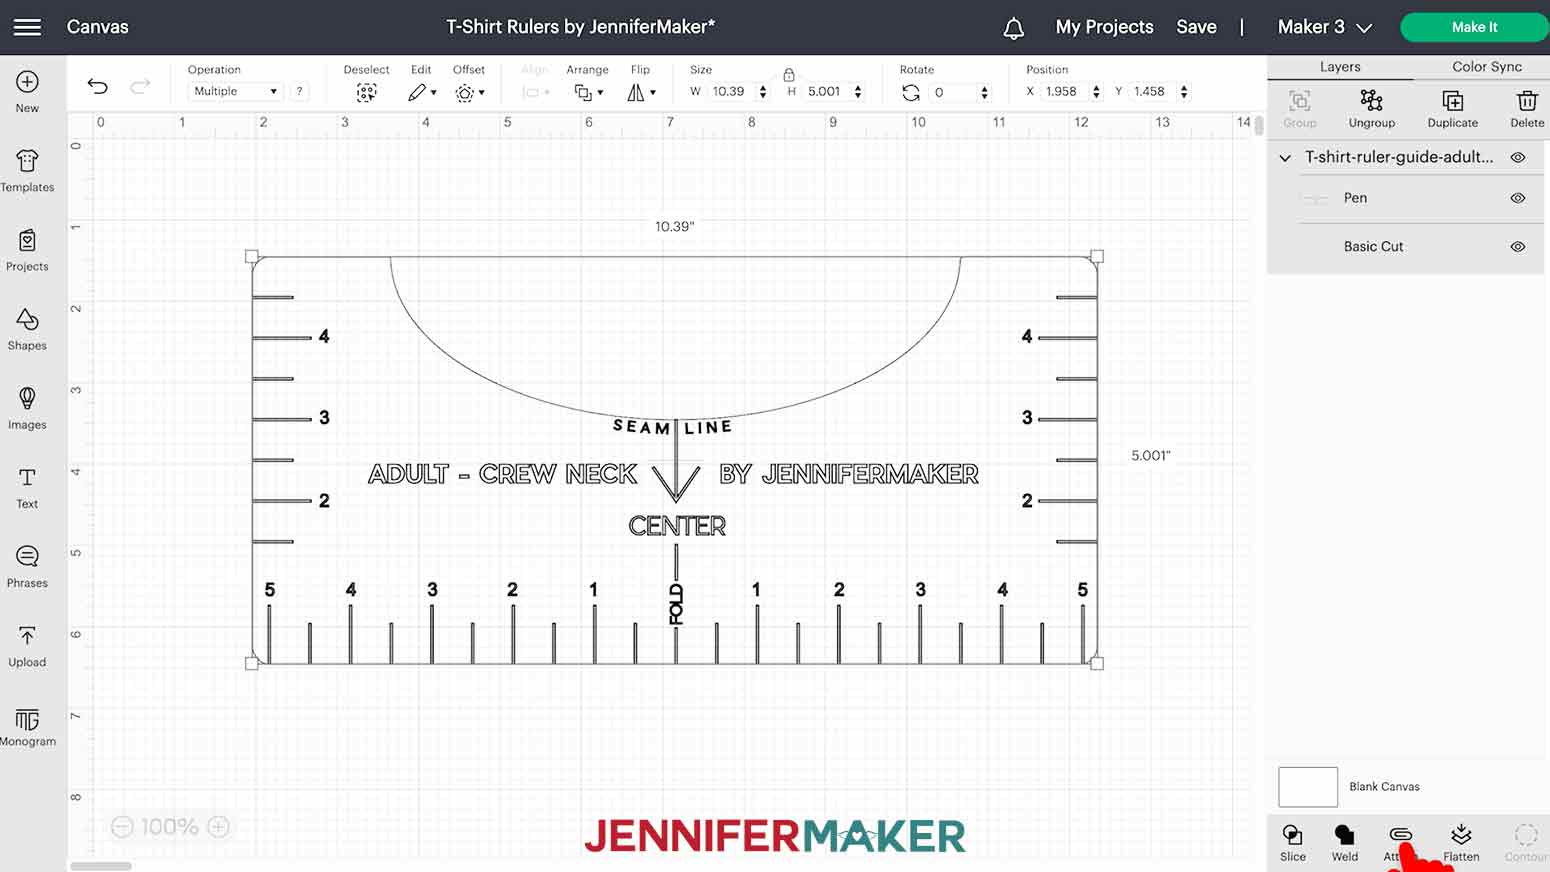Add Text to canvas
The height and width of the screenshot is (872, 1550).
27,488
